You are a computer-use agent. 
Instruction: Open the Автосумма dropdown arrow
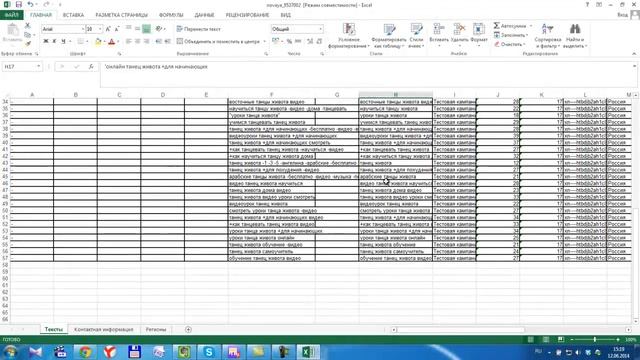[x=531, y=26]
